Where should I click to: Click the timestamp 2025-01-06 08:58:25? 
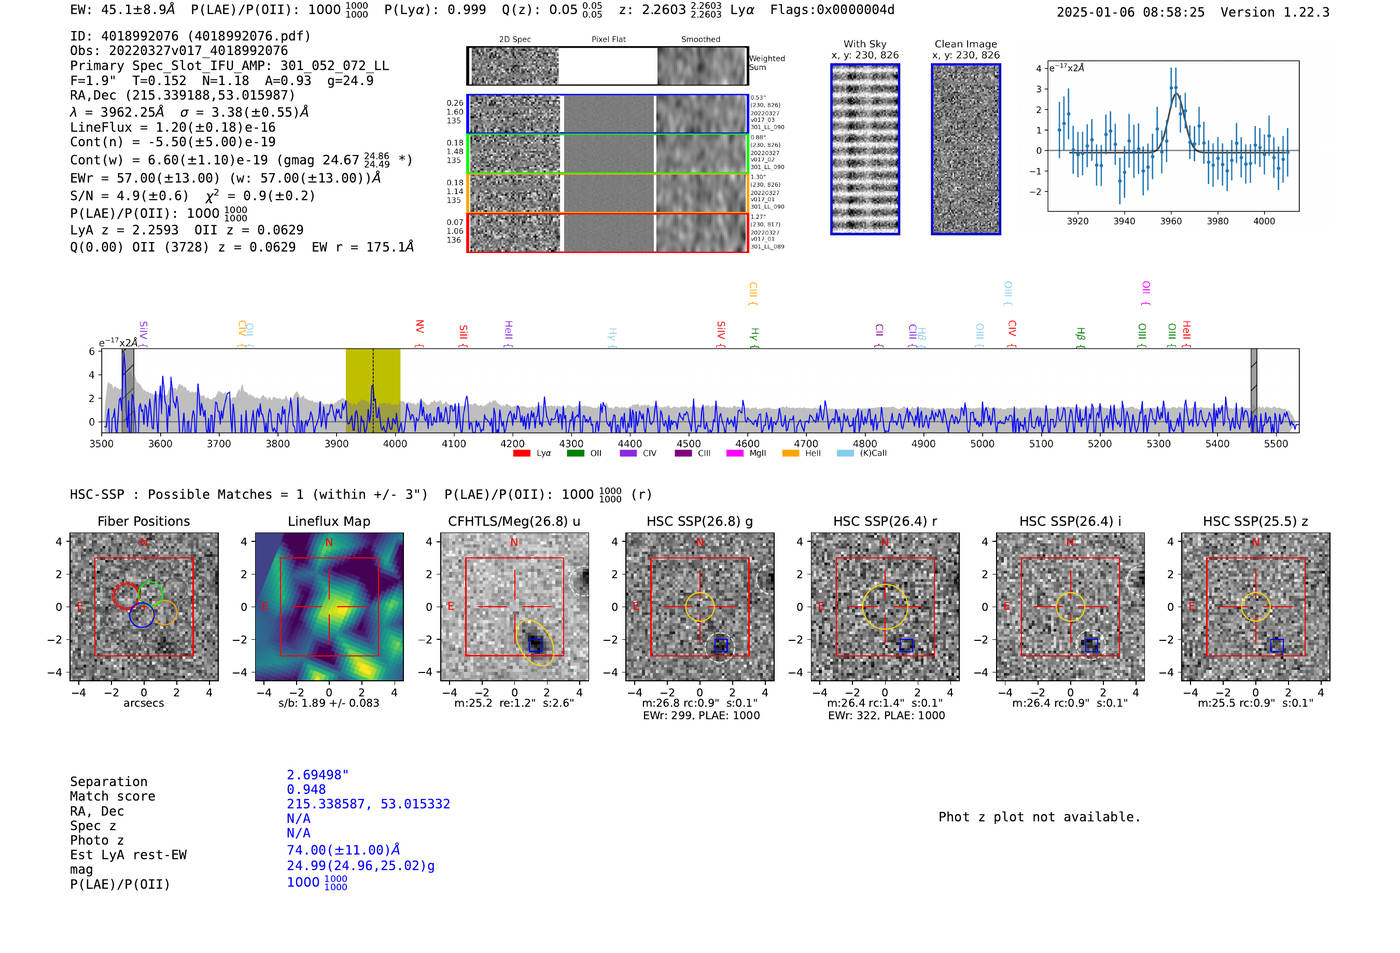1130,13
